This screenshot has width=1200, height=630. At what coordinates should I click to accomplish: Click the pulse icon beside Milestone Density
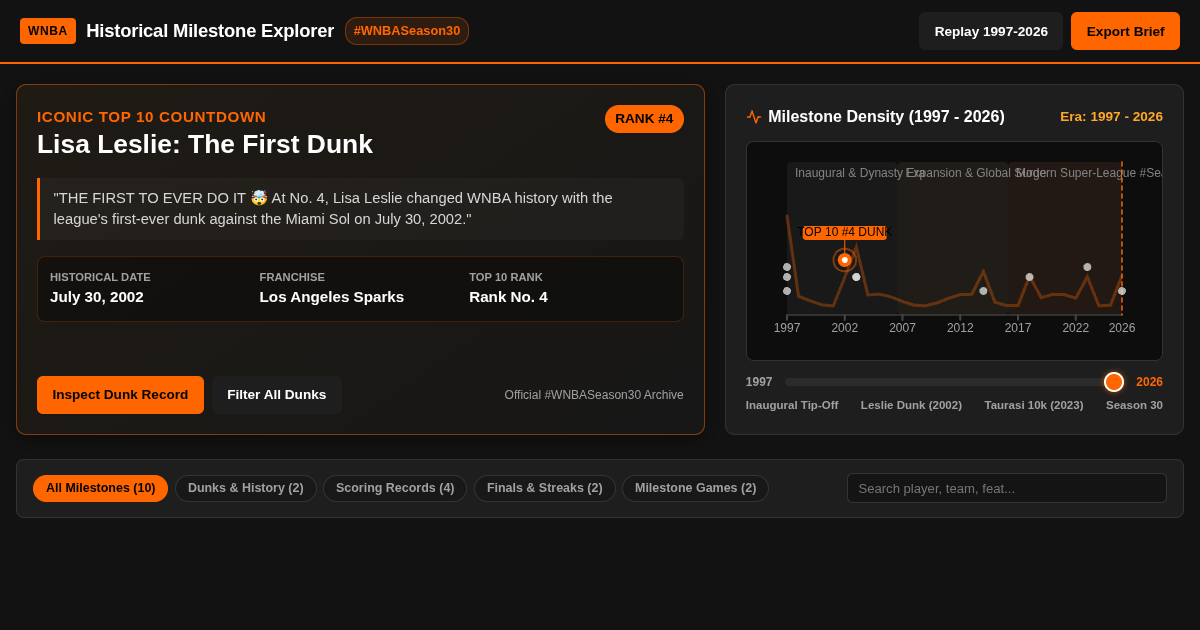[x=754, y=117]
